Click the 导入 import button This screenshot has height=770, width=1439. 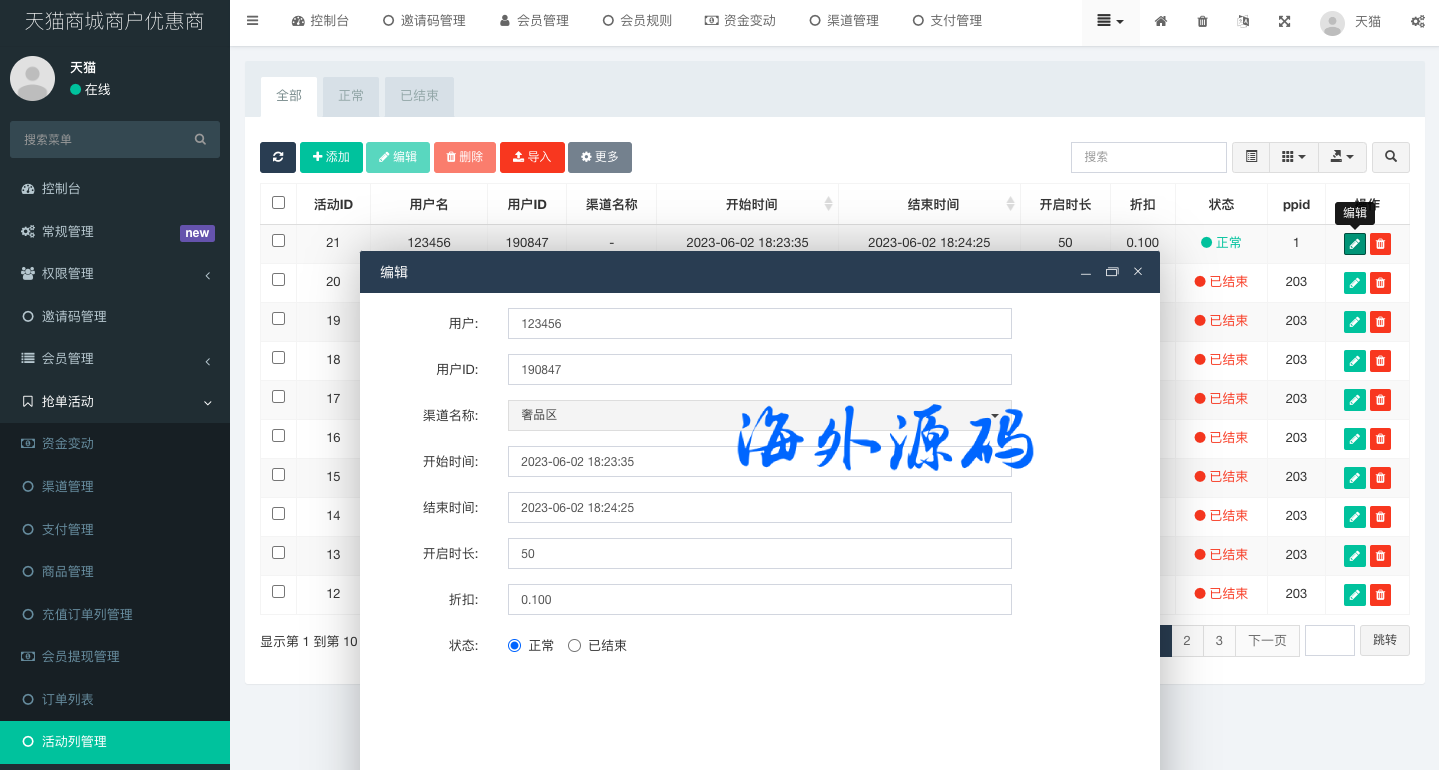tap(532, 157)
